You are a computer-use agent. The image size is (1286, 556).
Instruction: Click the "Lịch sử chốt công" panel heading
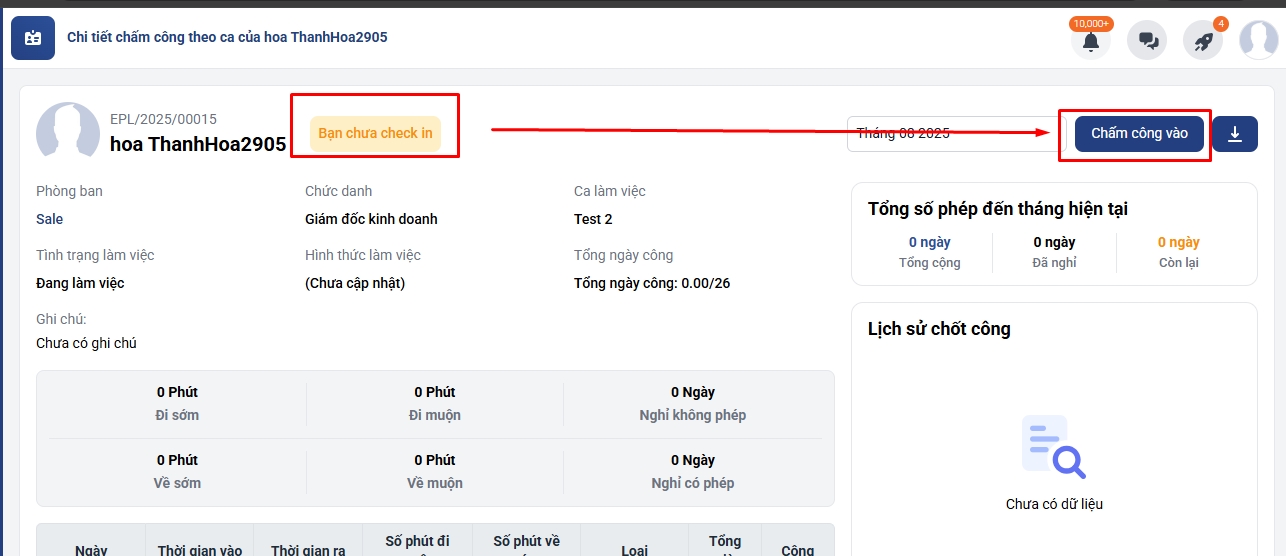[x=939, y=329]
